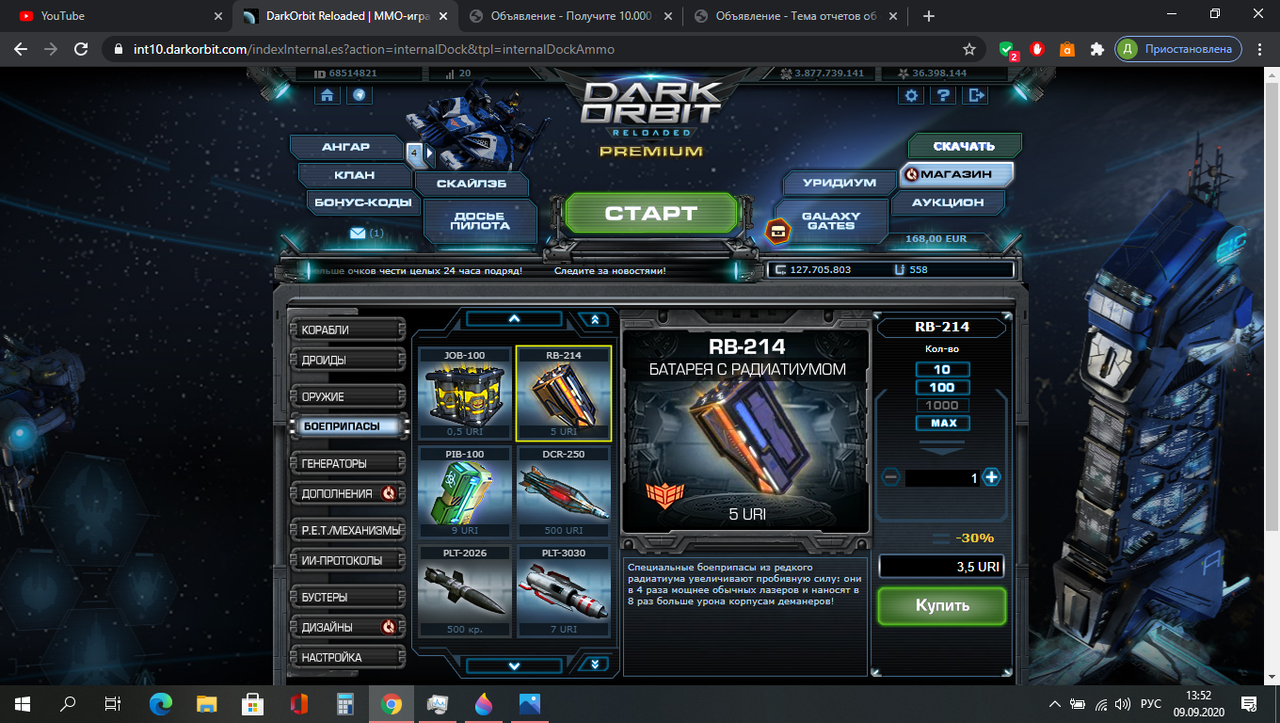Click the green Купить buy button
The image size is (1280, 723).
[942, 606]
